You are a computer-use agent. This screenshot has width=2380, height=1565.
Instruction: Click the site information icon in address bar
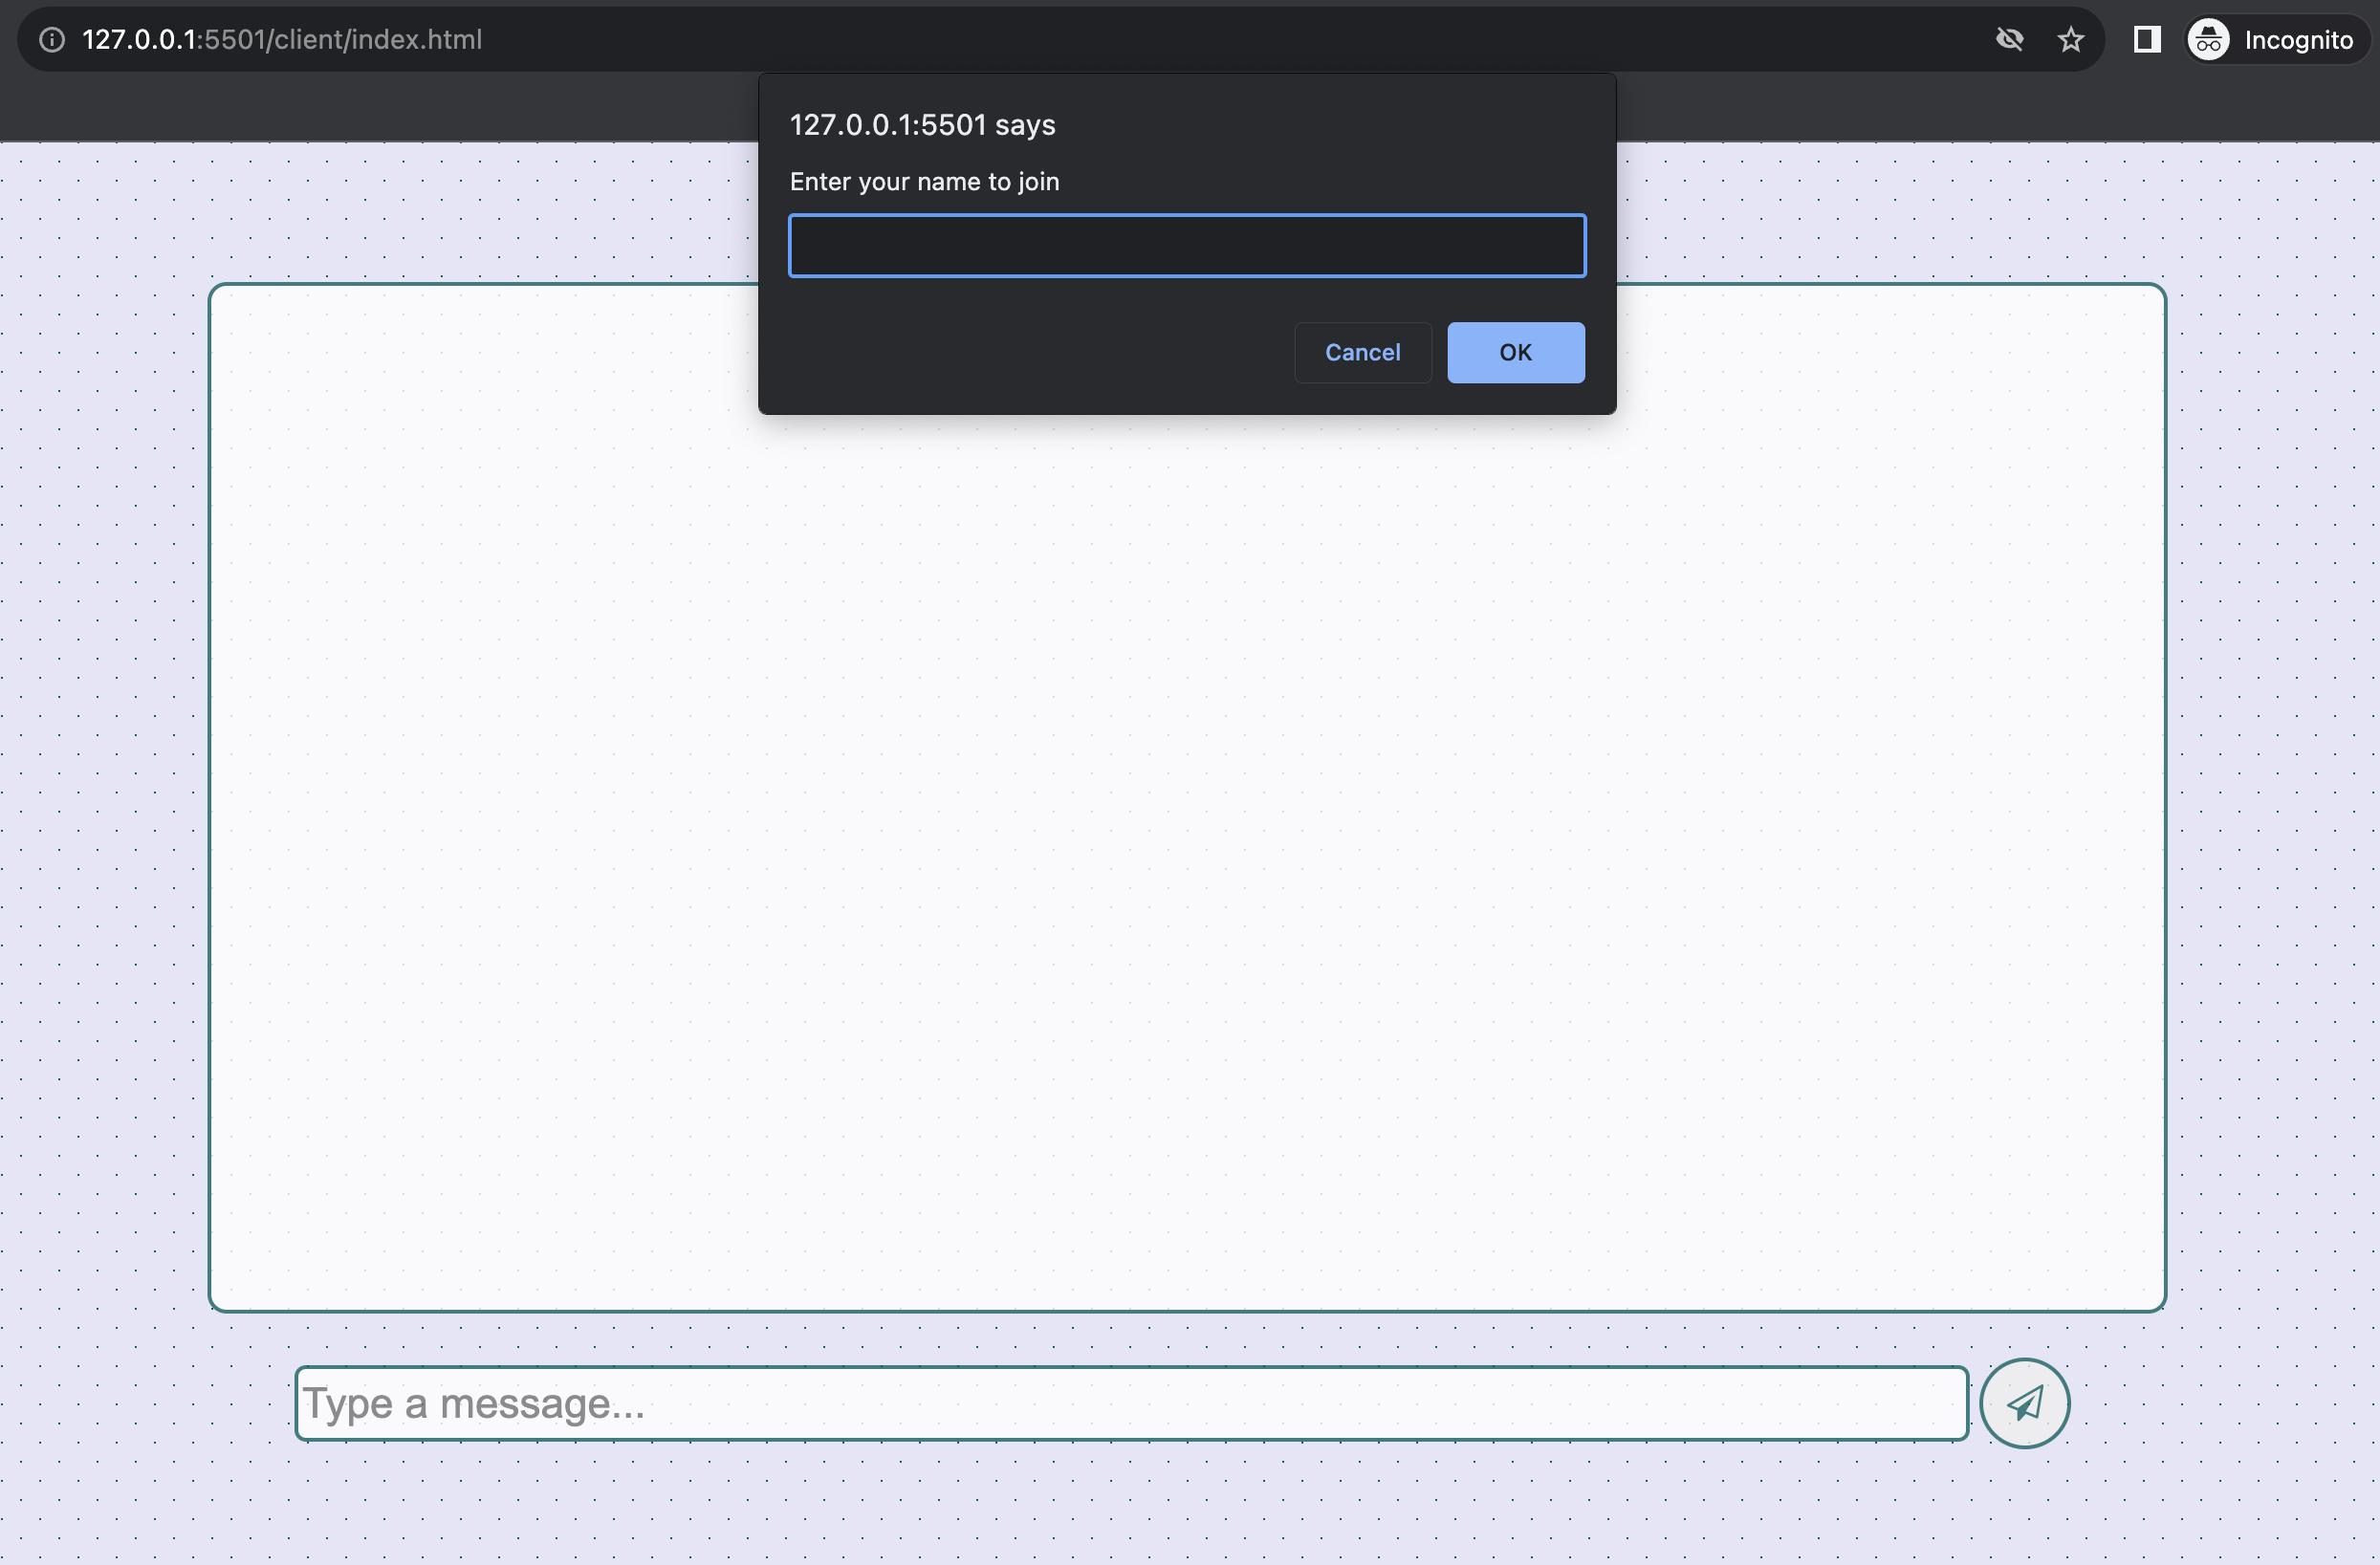coord(52,40)
